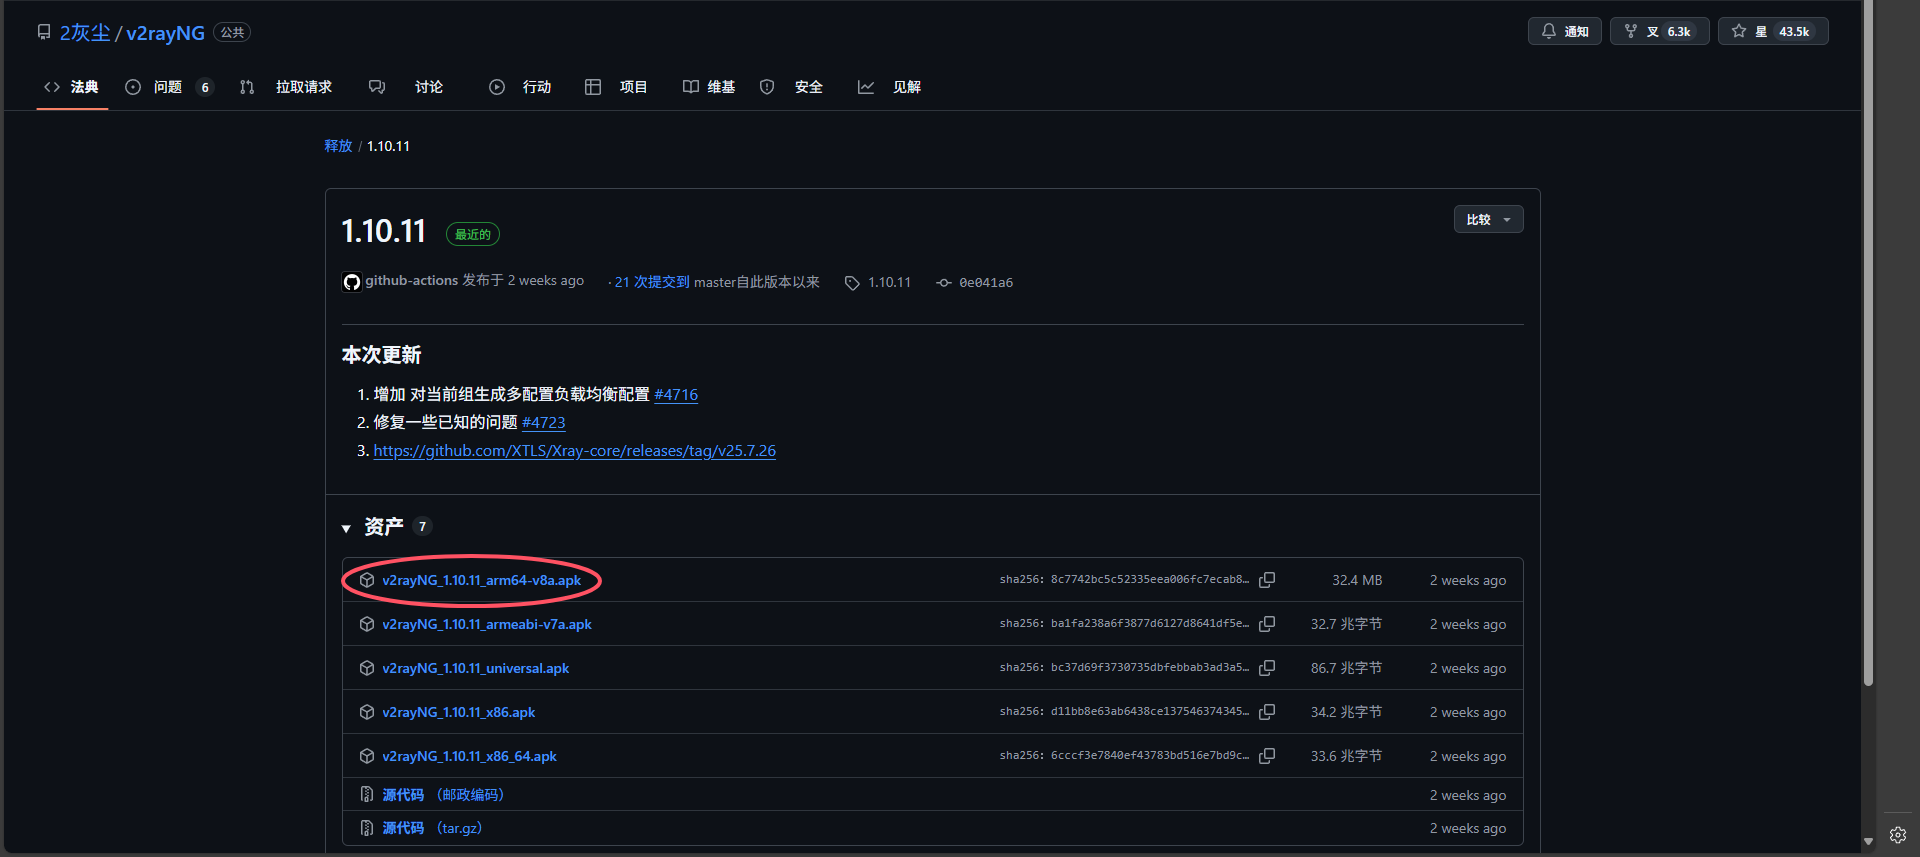Open the 比较 compare dropdown
This screenshot has height=857, width=1920.
point(1488,219)
